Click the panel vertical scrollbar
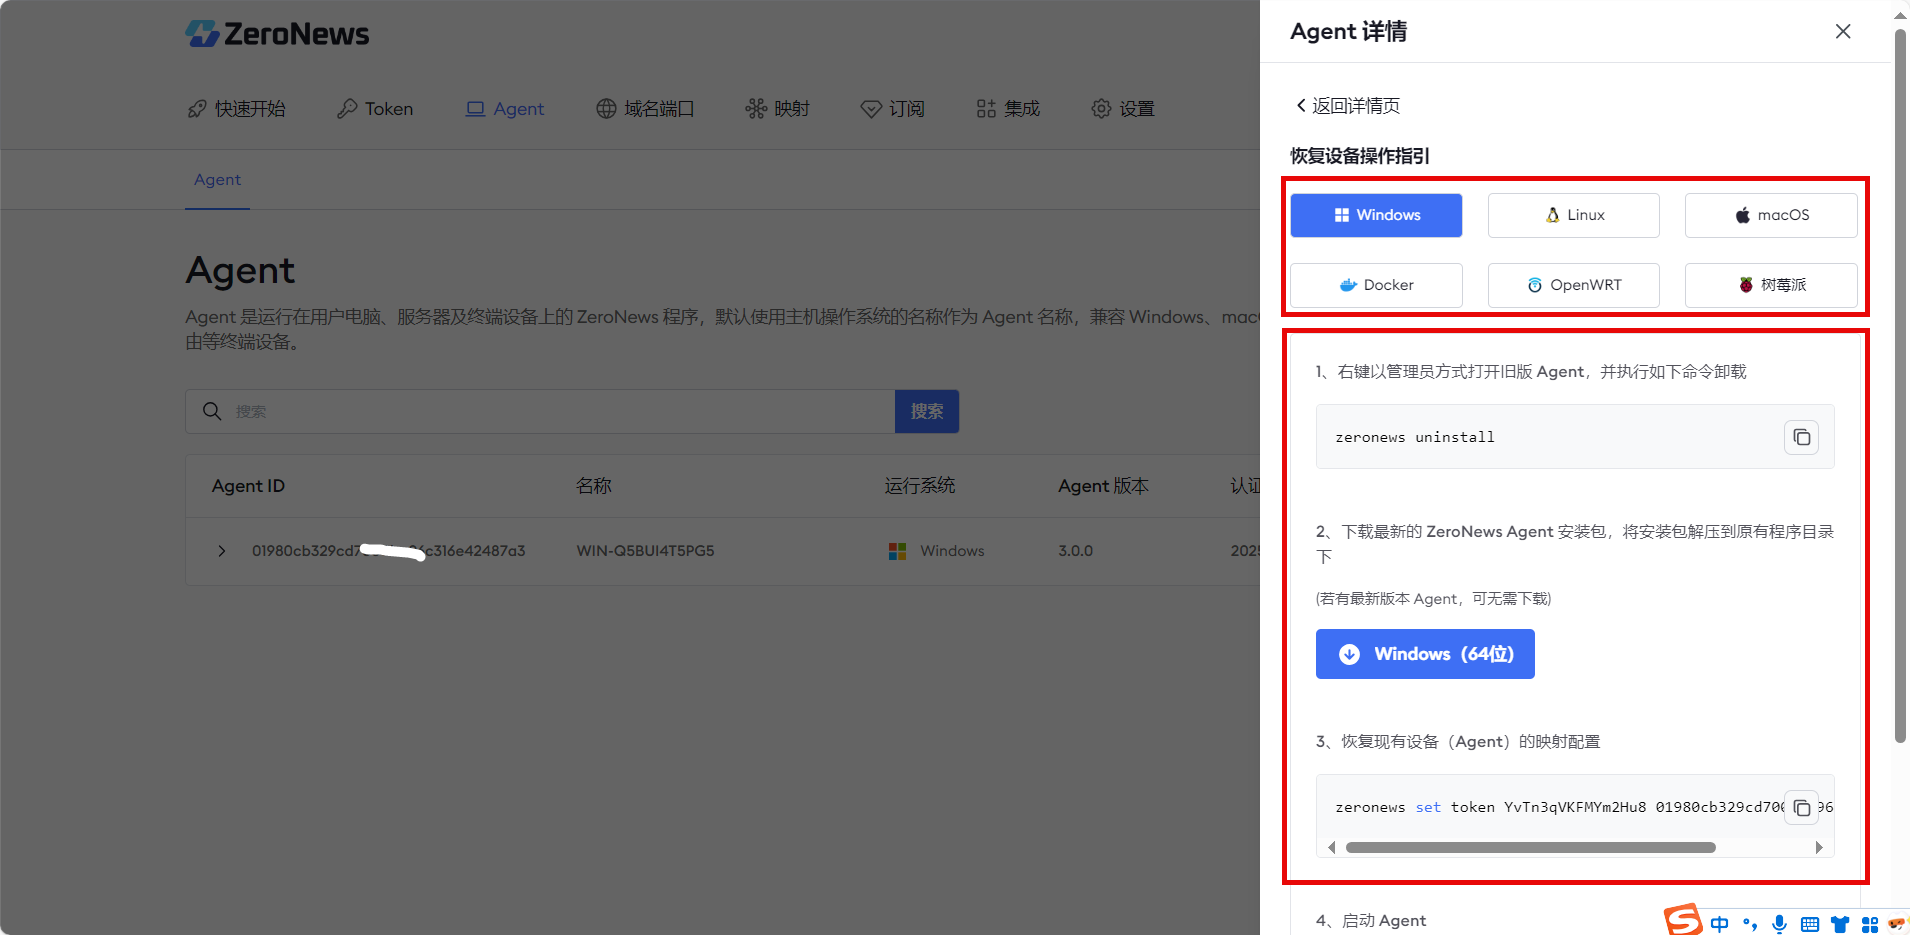Image resolution: width=1910 pixels, height=935 pixels. pyautogui.click(x=1900, y=385)
